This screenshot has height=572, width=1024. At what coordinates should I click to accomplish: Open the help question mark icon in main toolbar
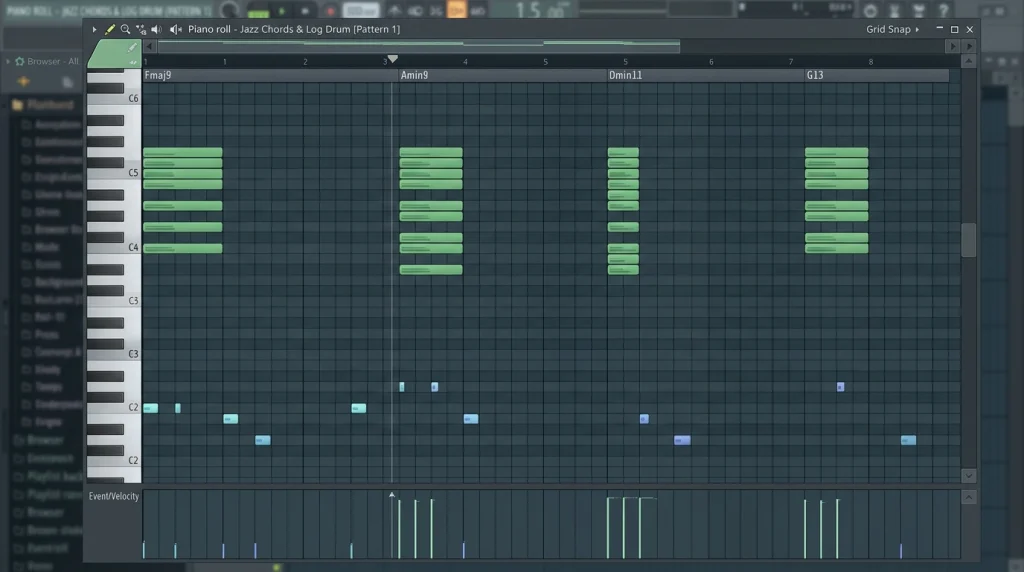(943, 10)
